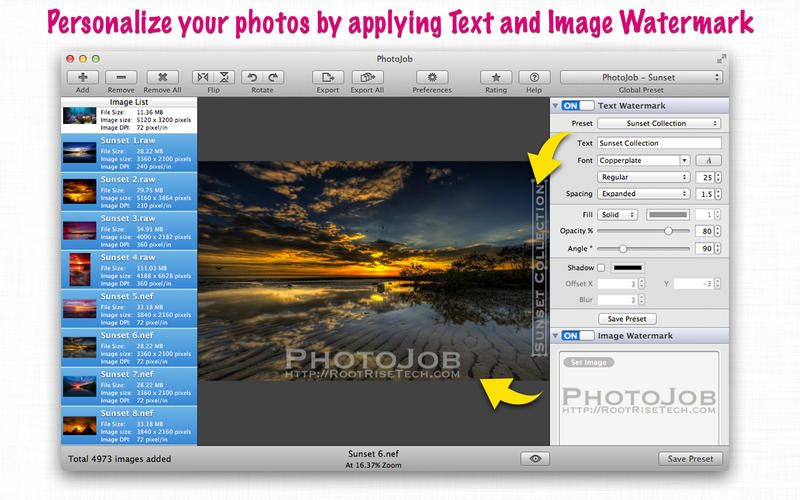This screenshot has height=500, width=800.
Task: Click the Remove All toolbar icon
Action: point(162,77)
